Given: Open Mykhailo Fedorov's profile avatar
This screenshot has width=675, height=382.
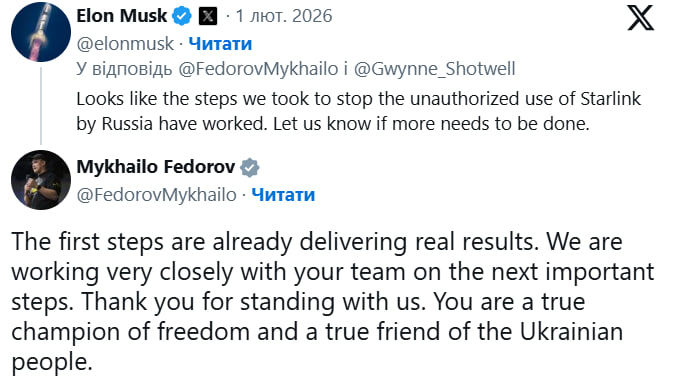Looking at the screenshot, I should point(41,180).
